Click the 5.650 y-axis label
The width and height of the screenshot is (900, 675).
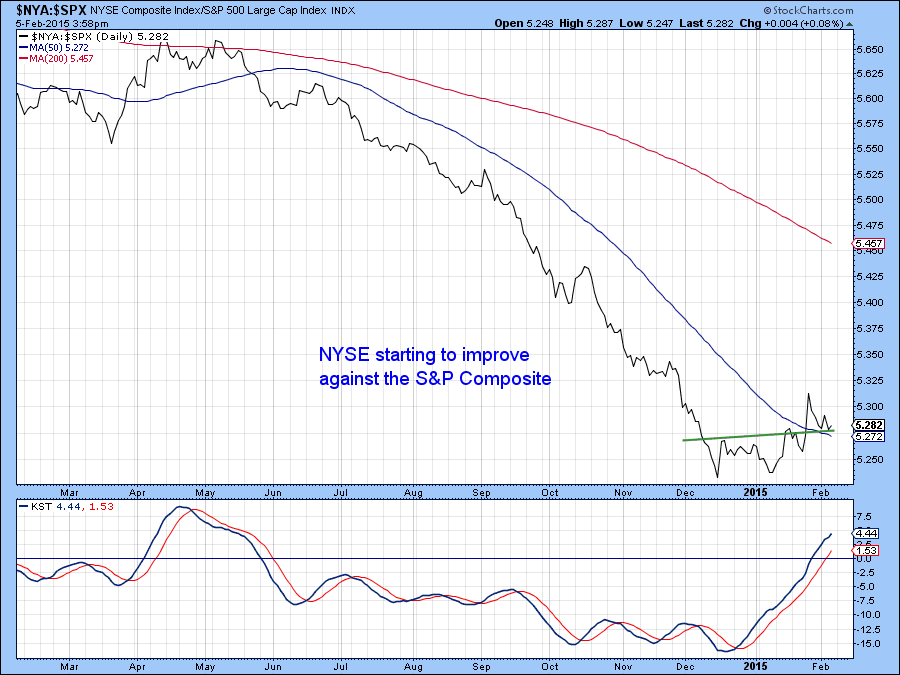(x=870, y=49)
